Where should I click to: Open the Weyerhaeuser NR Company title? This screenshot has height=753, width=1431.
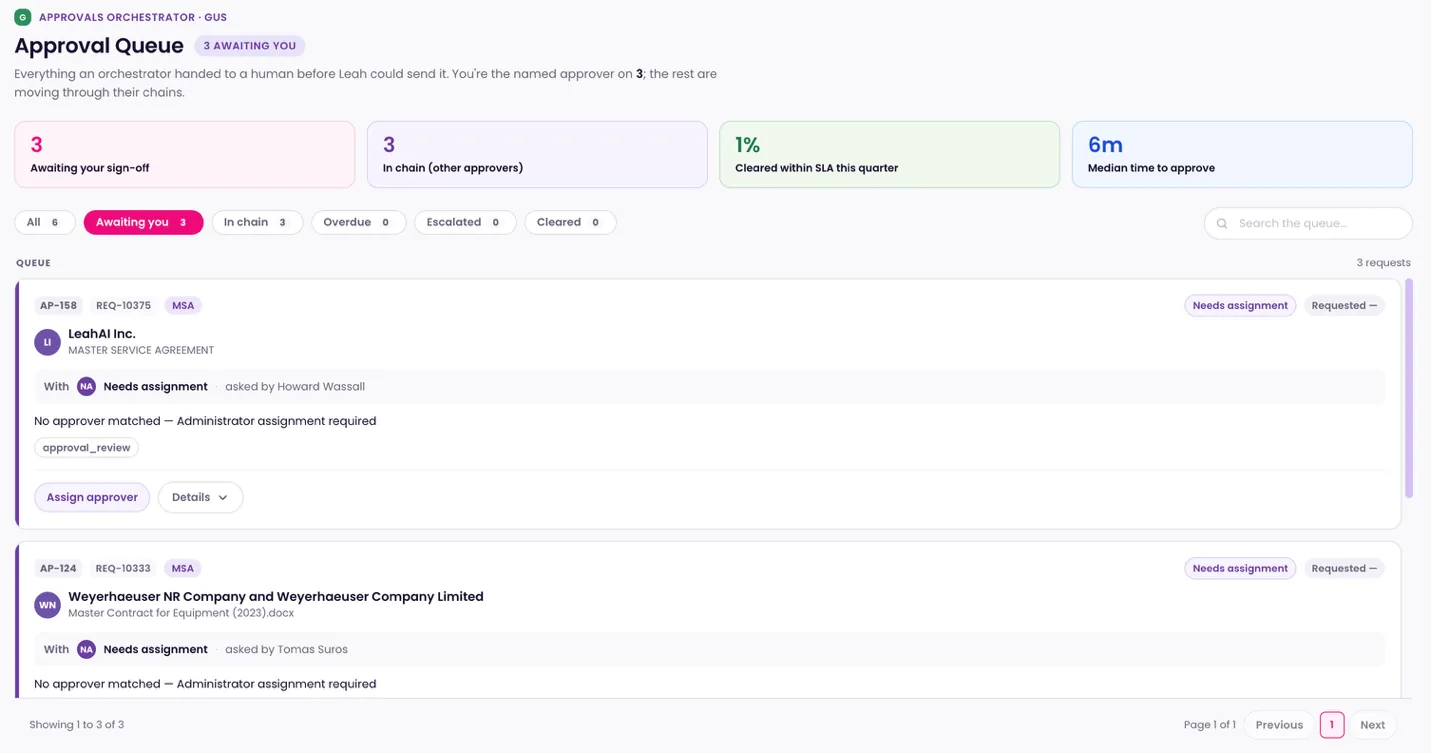coord(276,597)
